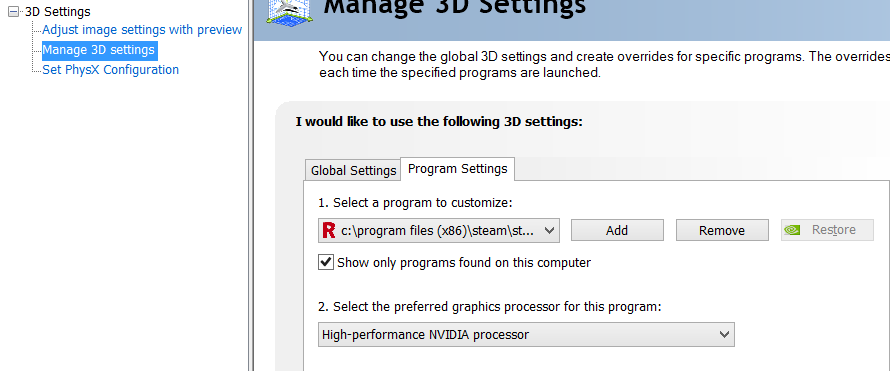Click the program list dropdown arrow
This screenshot has width=890, height=371.
click(x=549, y=230)
